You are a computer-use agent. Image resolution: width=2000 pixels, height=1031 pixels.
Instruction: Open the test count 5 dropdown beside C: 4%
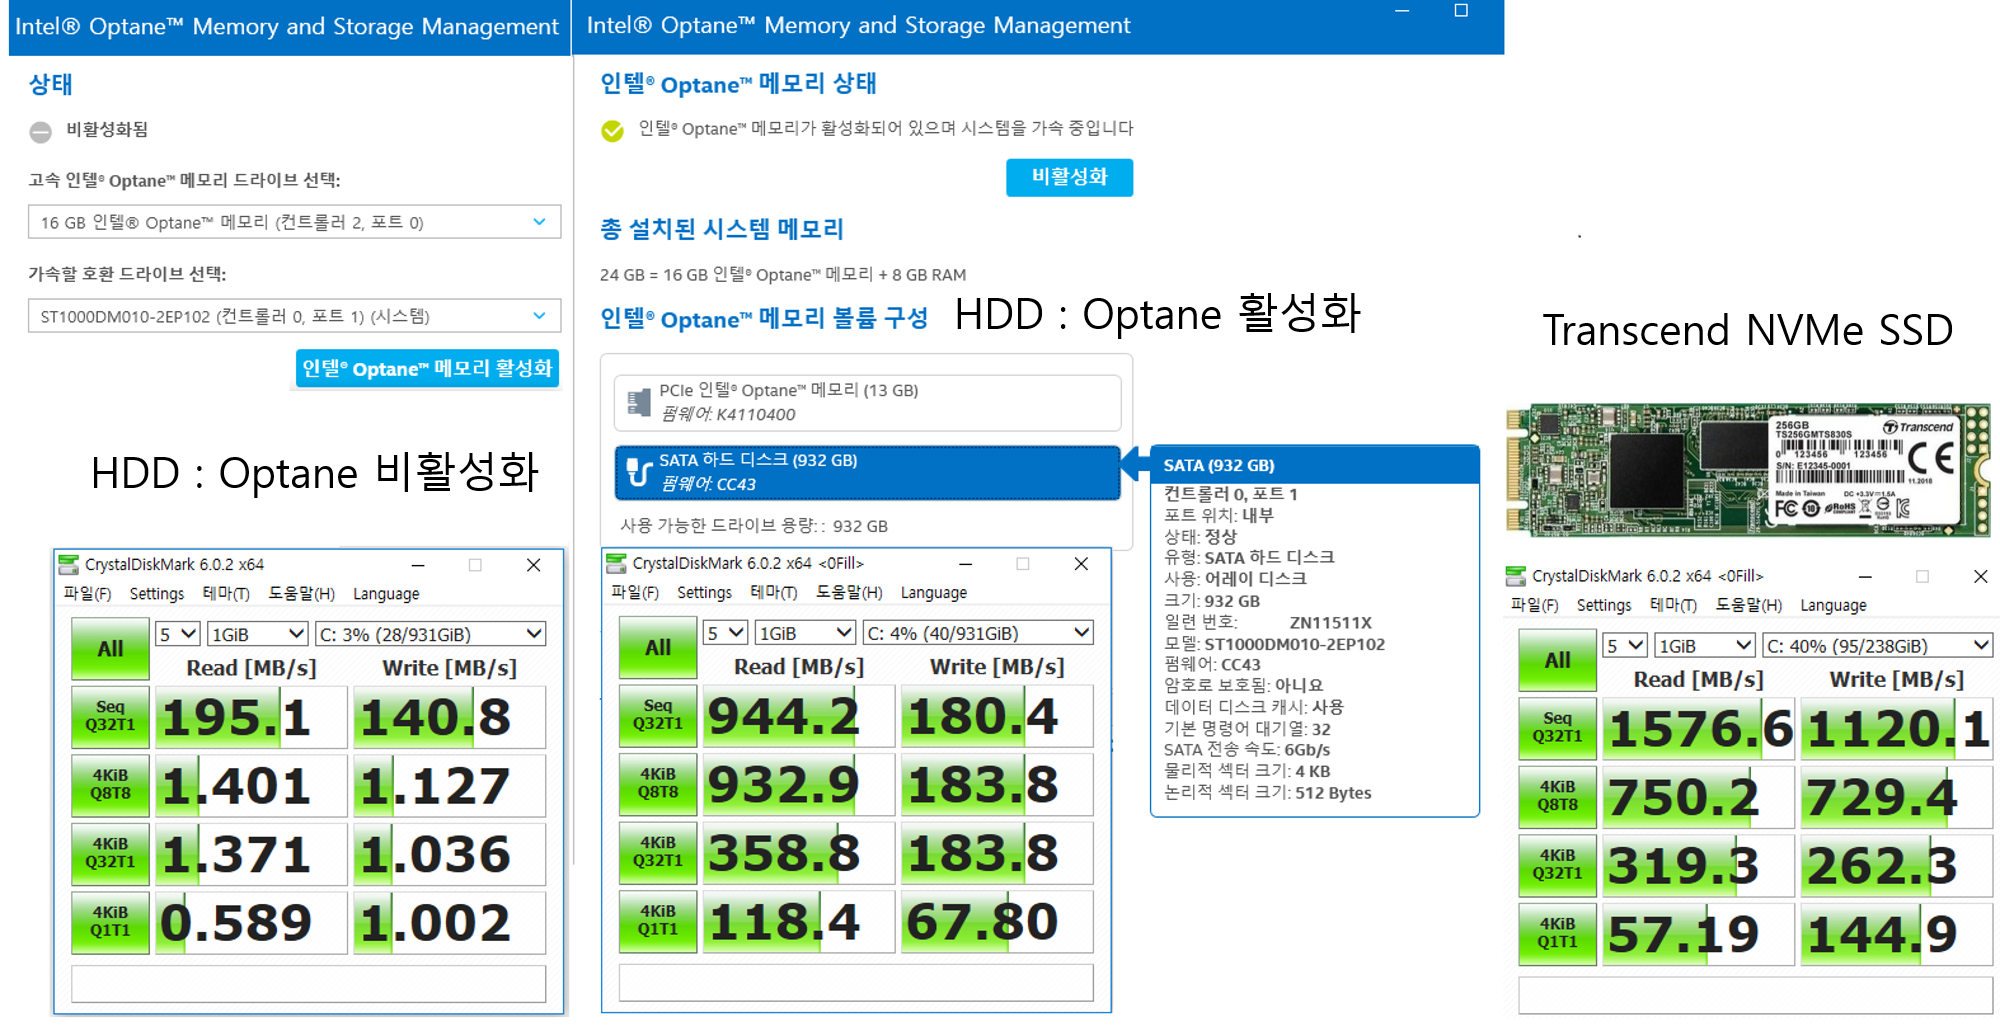pyautogui.click(x=726, y=633)
